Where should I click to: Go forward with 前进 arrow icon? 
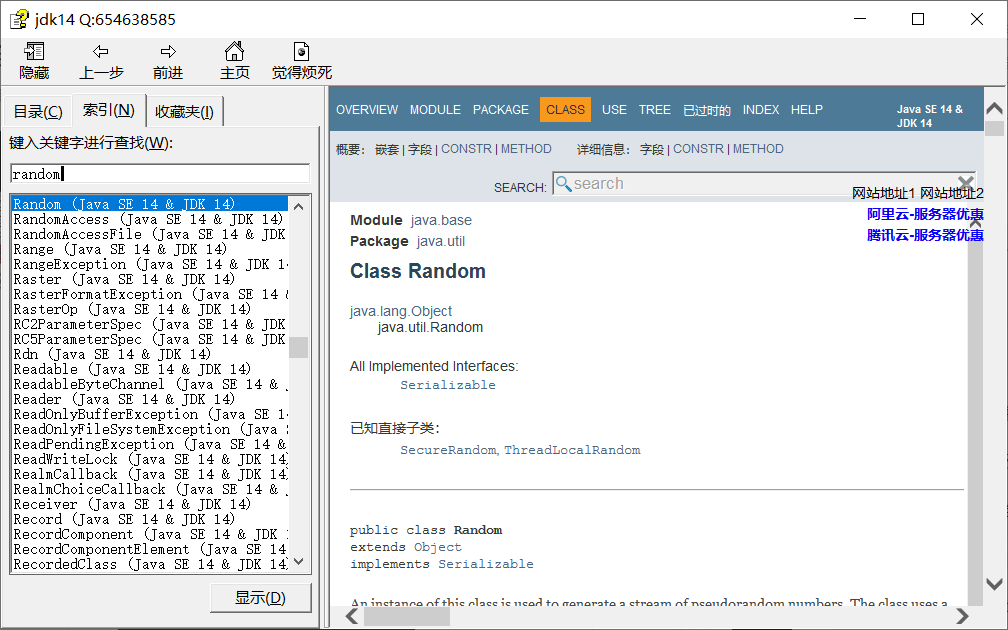pyautogui.click(x=168, y=51)
